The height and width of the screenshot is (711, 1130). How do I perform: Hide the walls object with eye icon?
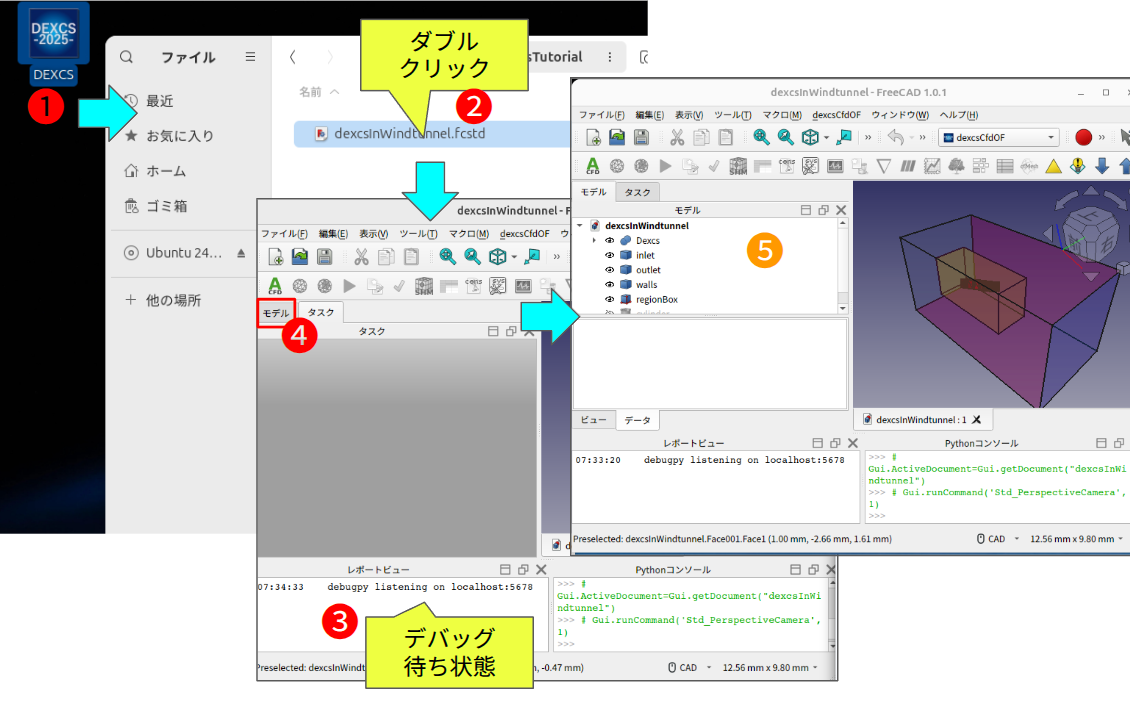point(609,285)
